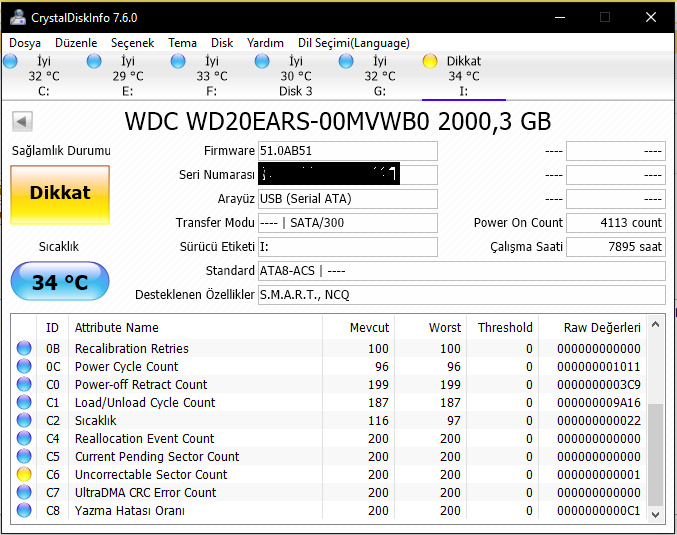The width and height of the screenshot is (677, 535).
Task: Open the Düzenle menu
Action: (x=76, y=43)
